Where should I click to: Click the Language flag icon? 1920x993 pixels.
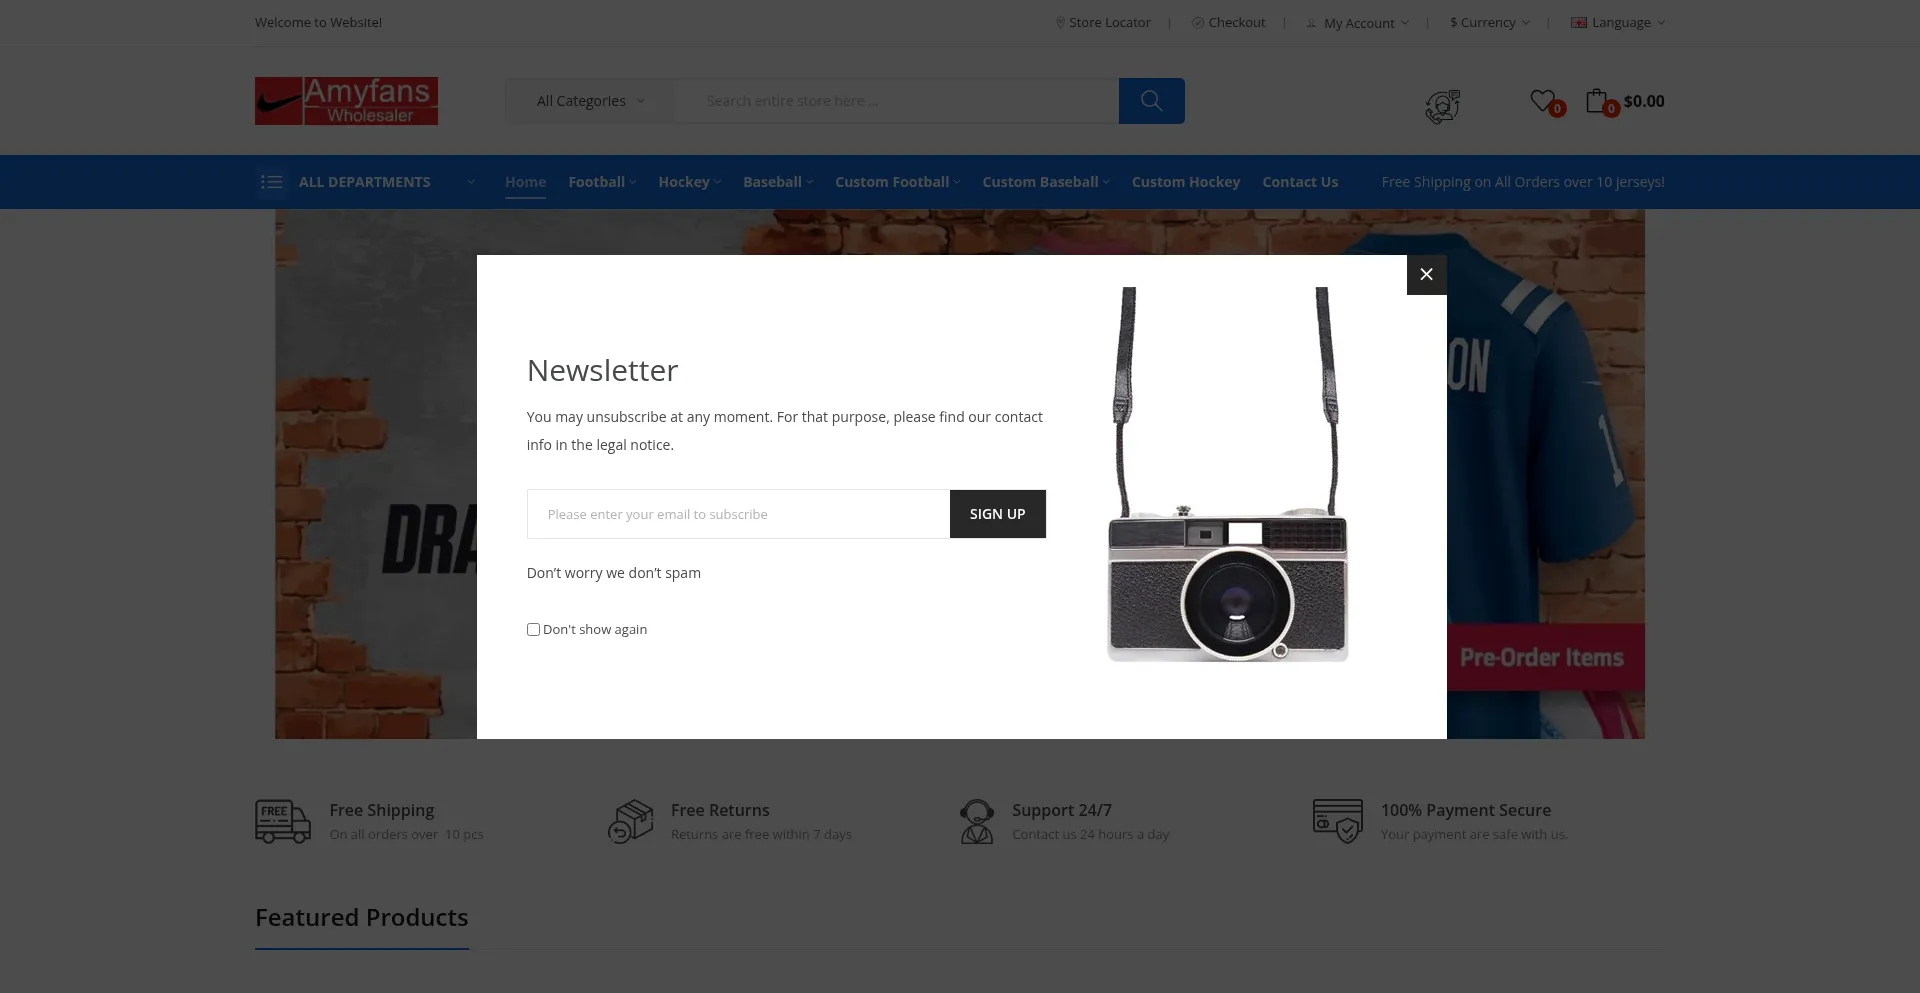(x=1579, y=22)
